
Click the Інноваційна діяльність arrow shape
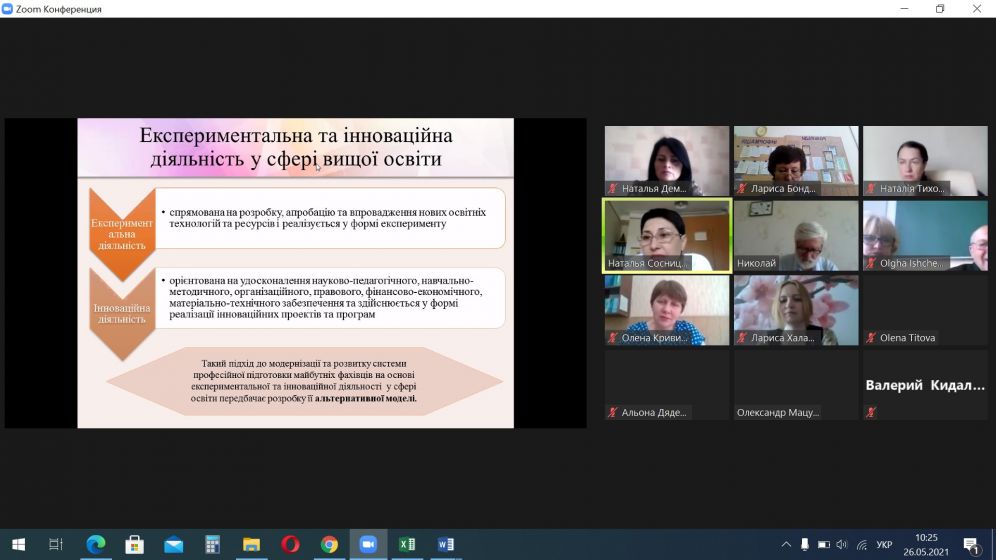tap(122, 314)
